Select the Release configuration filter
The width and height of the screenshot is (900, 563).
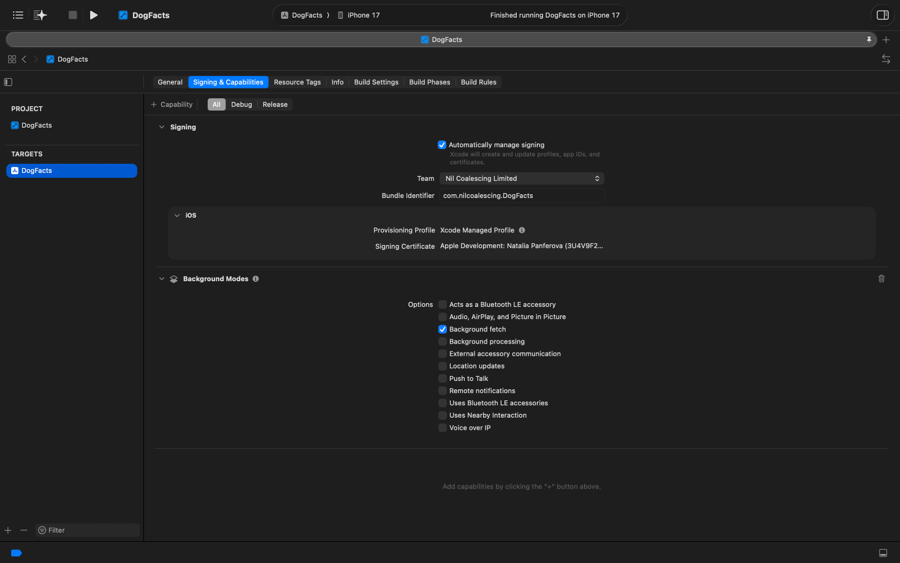click(275, 104)
